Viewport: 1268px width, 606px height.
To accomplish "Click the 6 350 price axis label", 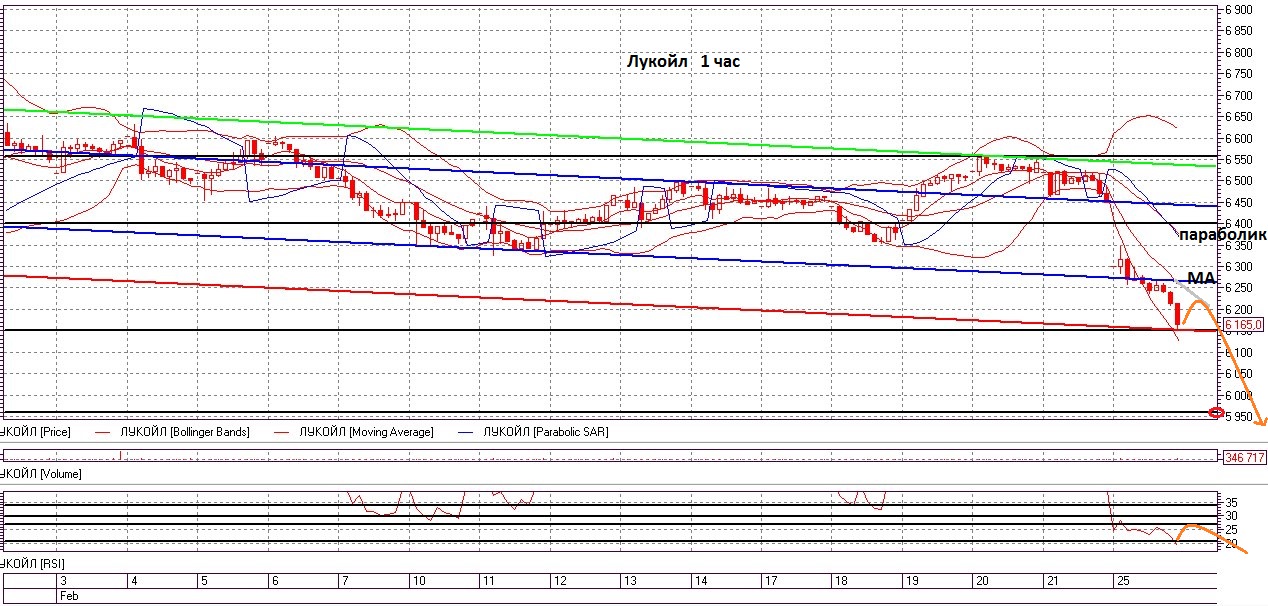I will pyautogui.click(x=1238, y=245).
